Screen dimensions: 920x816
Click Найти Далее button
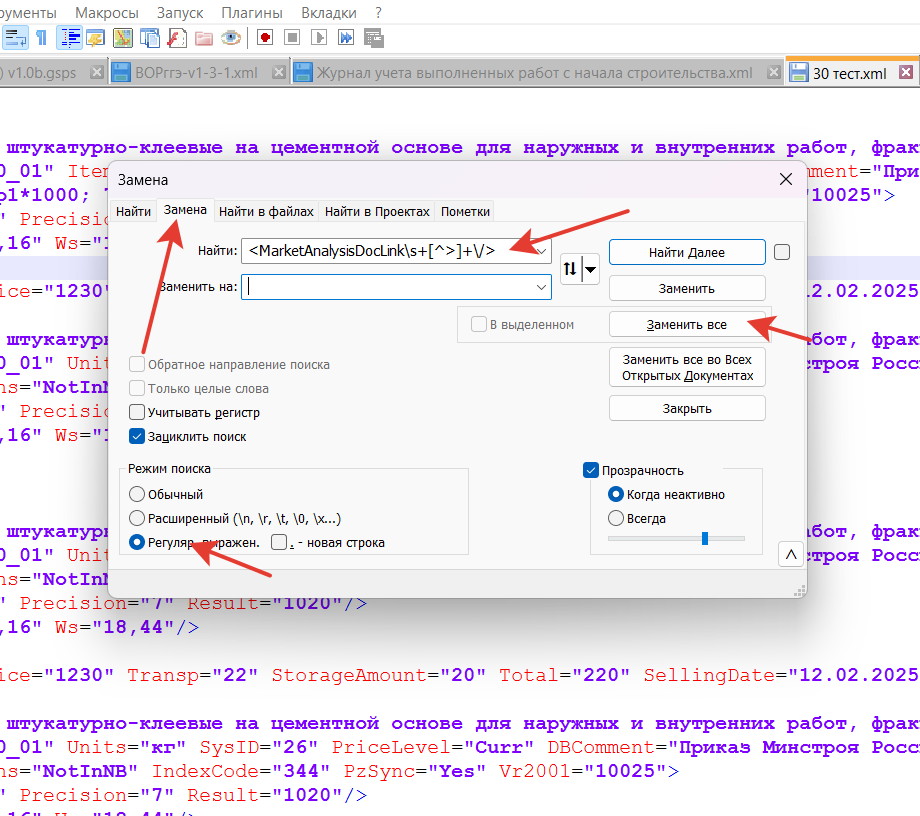click(x=687, y=252)
